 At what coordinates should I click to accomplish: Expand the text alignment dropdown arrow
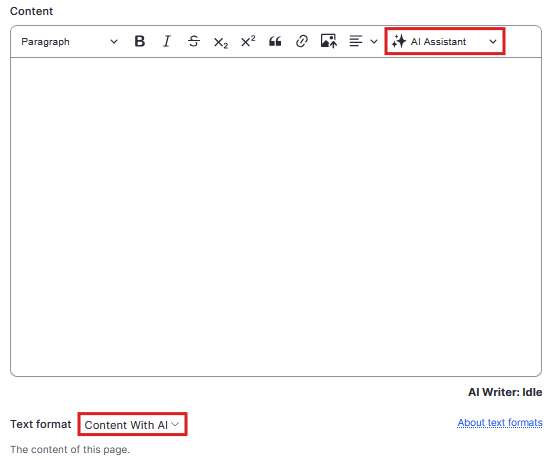click(374, 42)
